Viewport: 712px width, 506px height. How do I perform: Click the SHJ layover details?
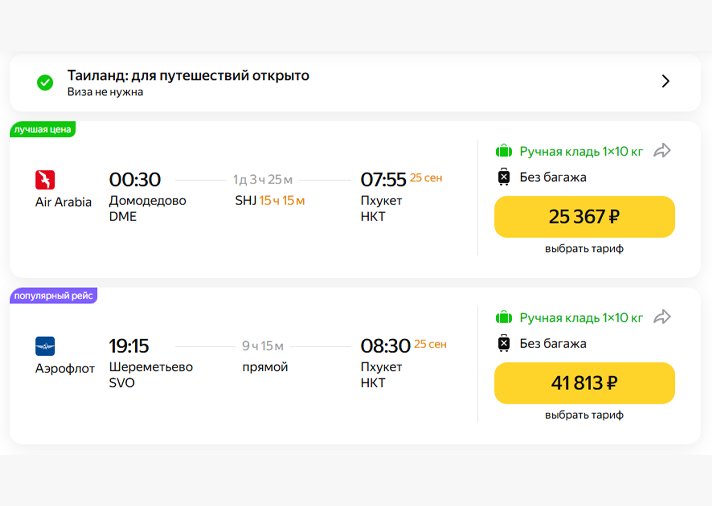(269, 201)
